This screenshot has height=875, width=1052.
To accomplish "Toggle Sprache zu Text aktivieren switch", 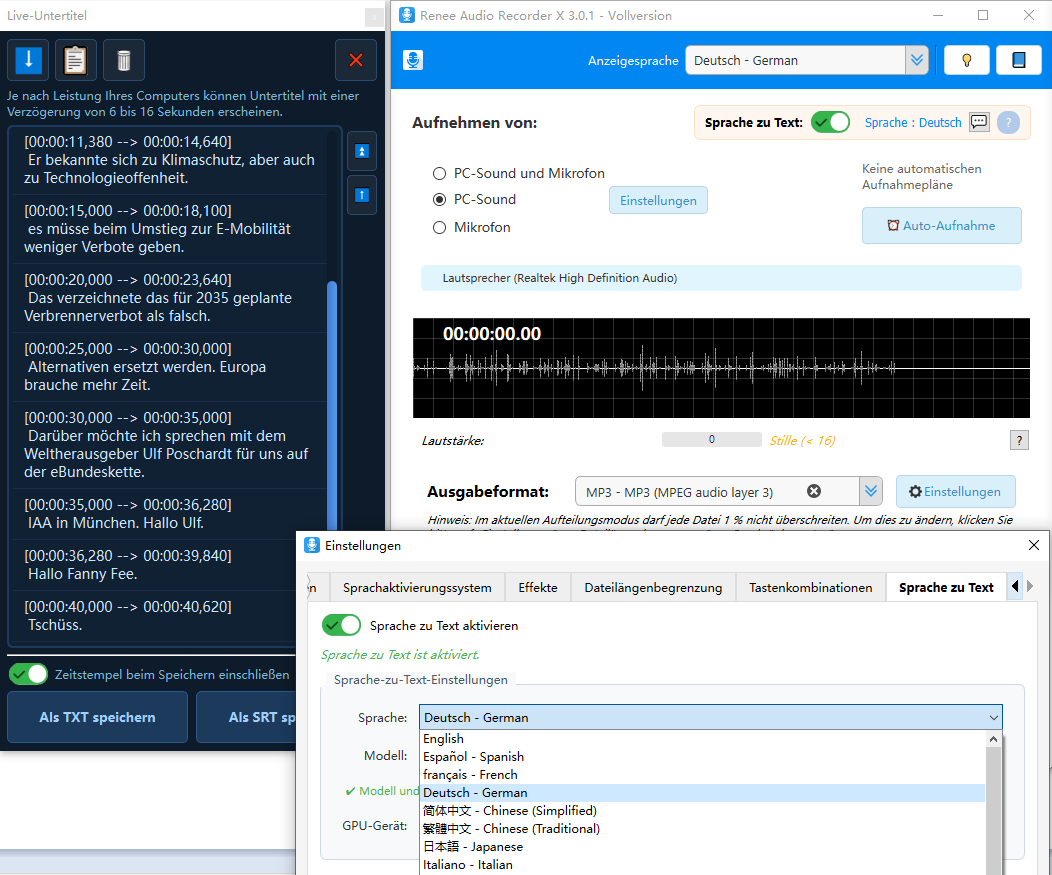I will 341,625.
